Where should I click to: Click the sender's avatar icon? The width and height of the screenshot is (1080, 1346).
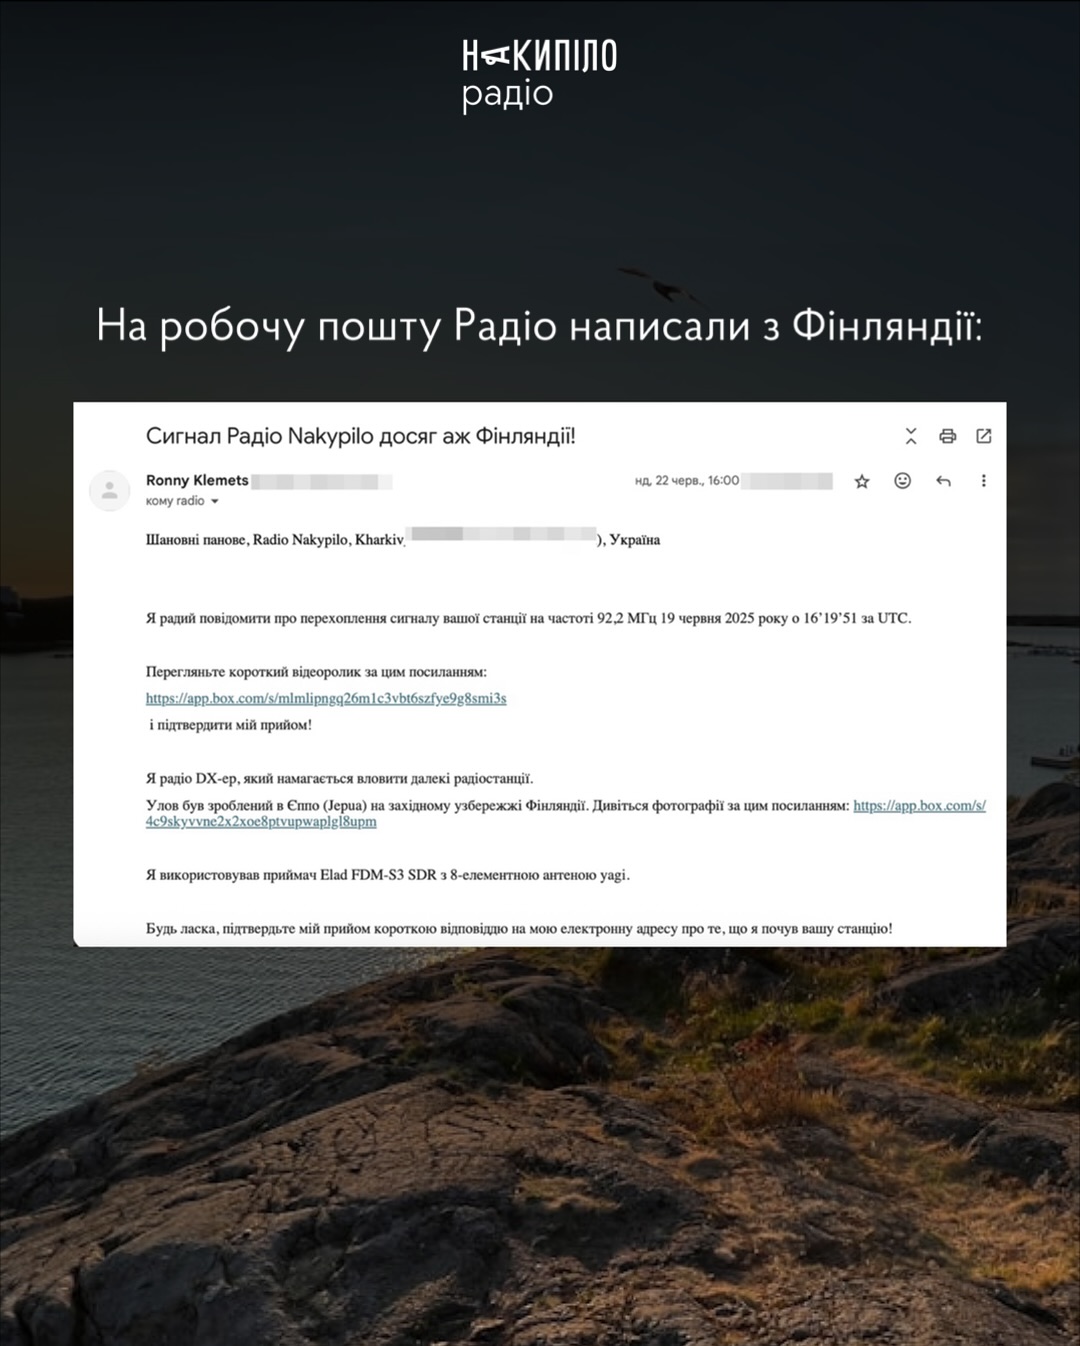[110, 490]
